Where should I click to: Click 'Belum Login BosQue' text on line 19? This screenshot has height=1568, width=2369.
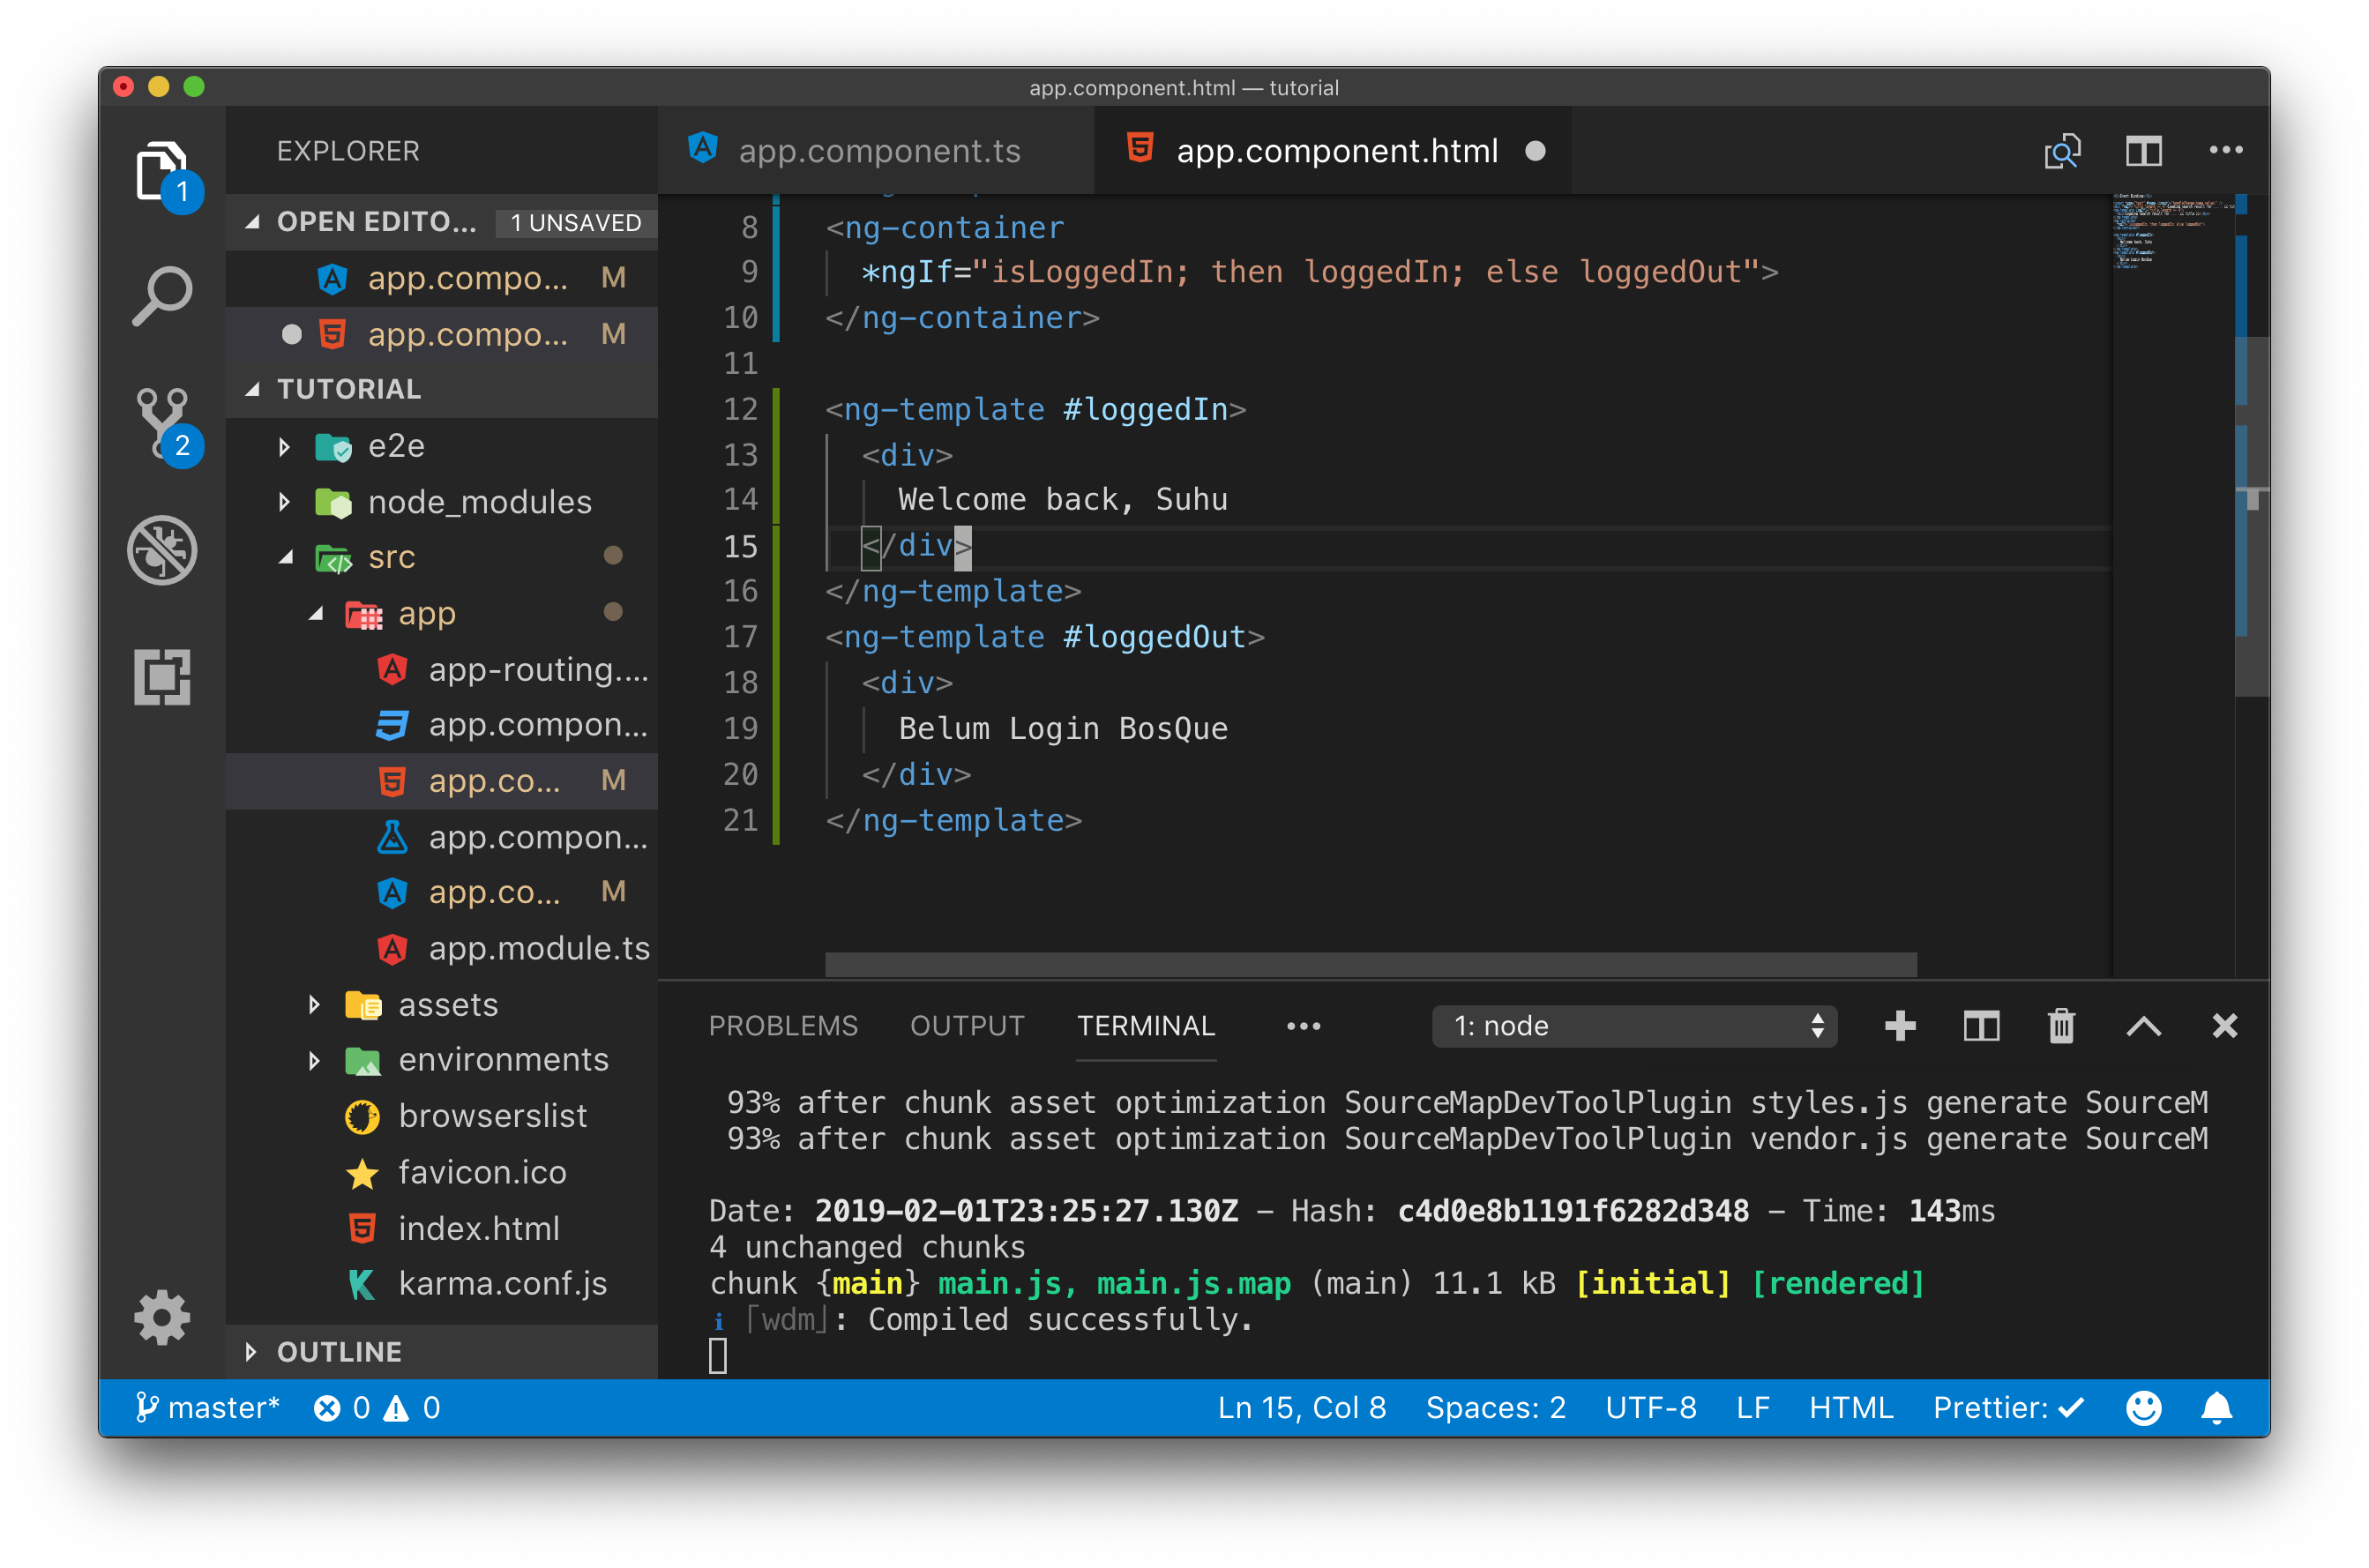click(1062, 728)
